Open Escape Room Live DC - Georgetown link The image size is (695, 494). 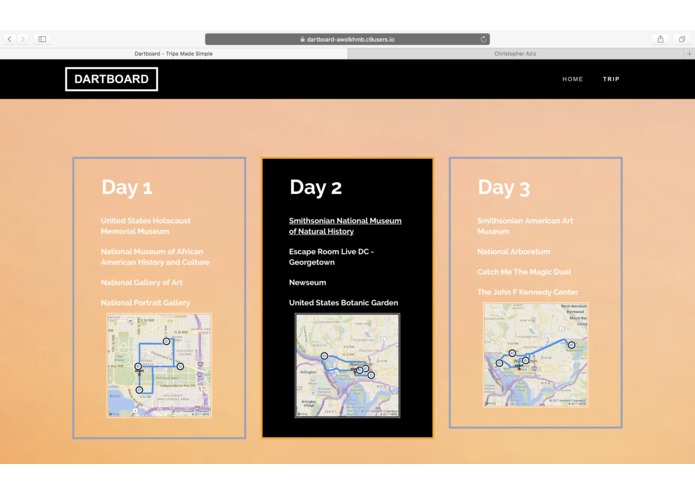[331, 257]
